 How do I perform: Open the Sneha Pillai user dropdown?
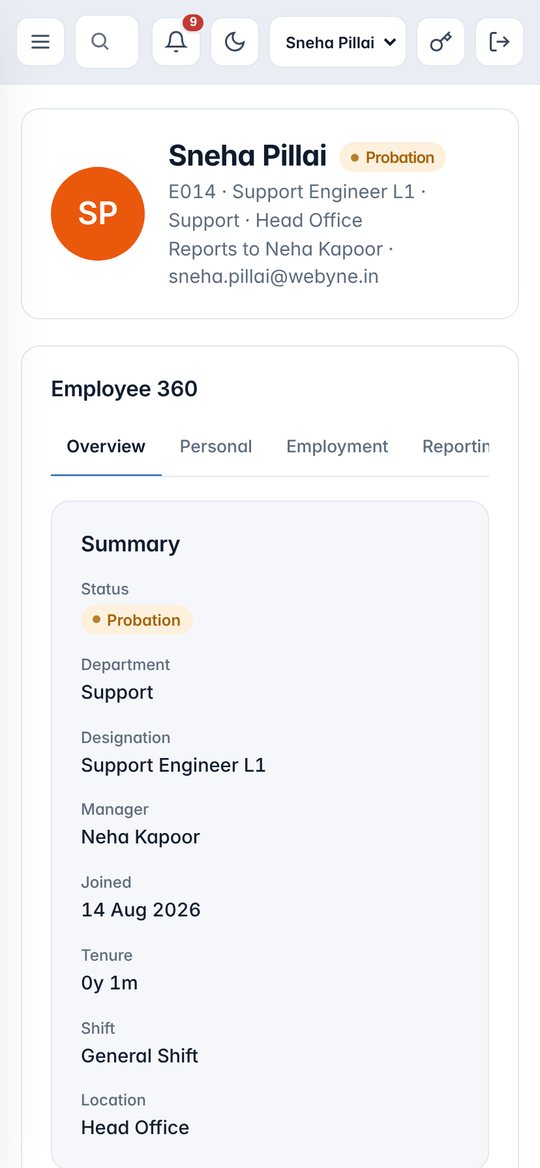[337, 42]
